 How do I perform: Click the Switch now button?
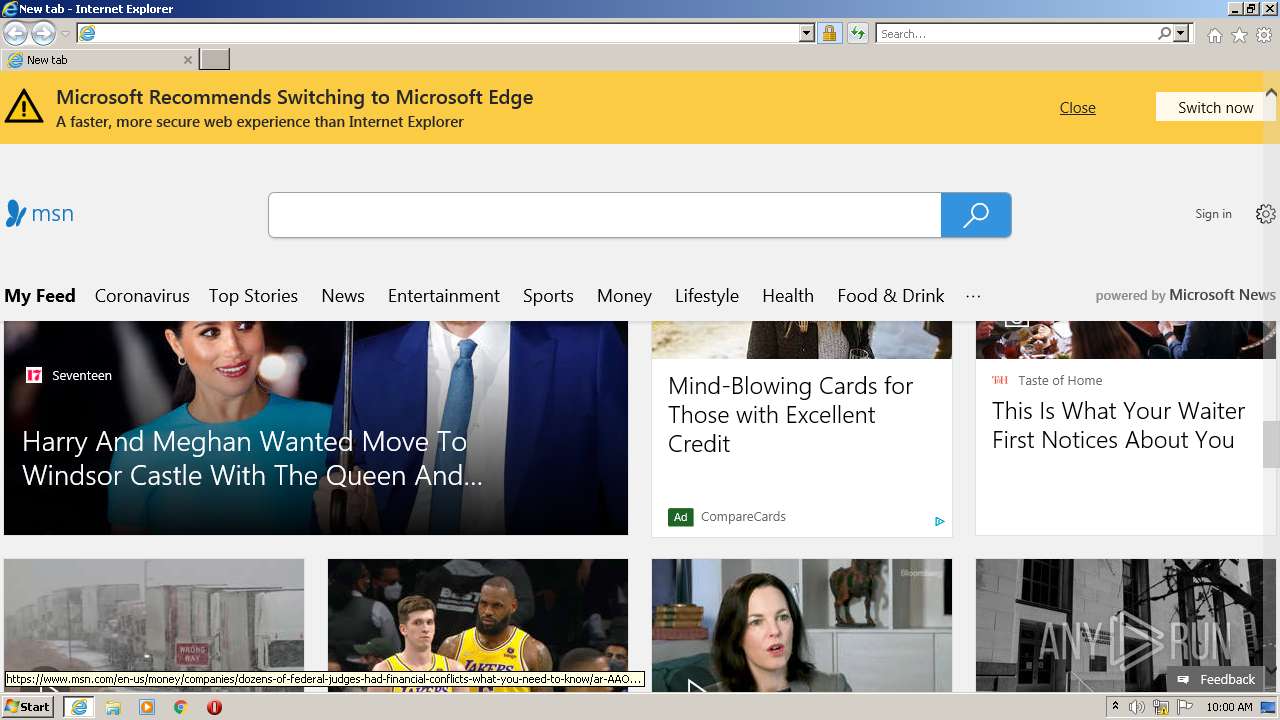[1215, 107]
